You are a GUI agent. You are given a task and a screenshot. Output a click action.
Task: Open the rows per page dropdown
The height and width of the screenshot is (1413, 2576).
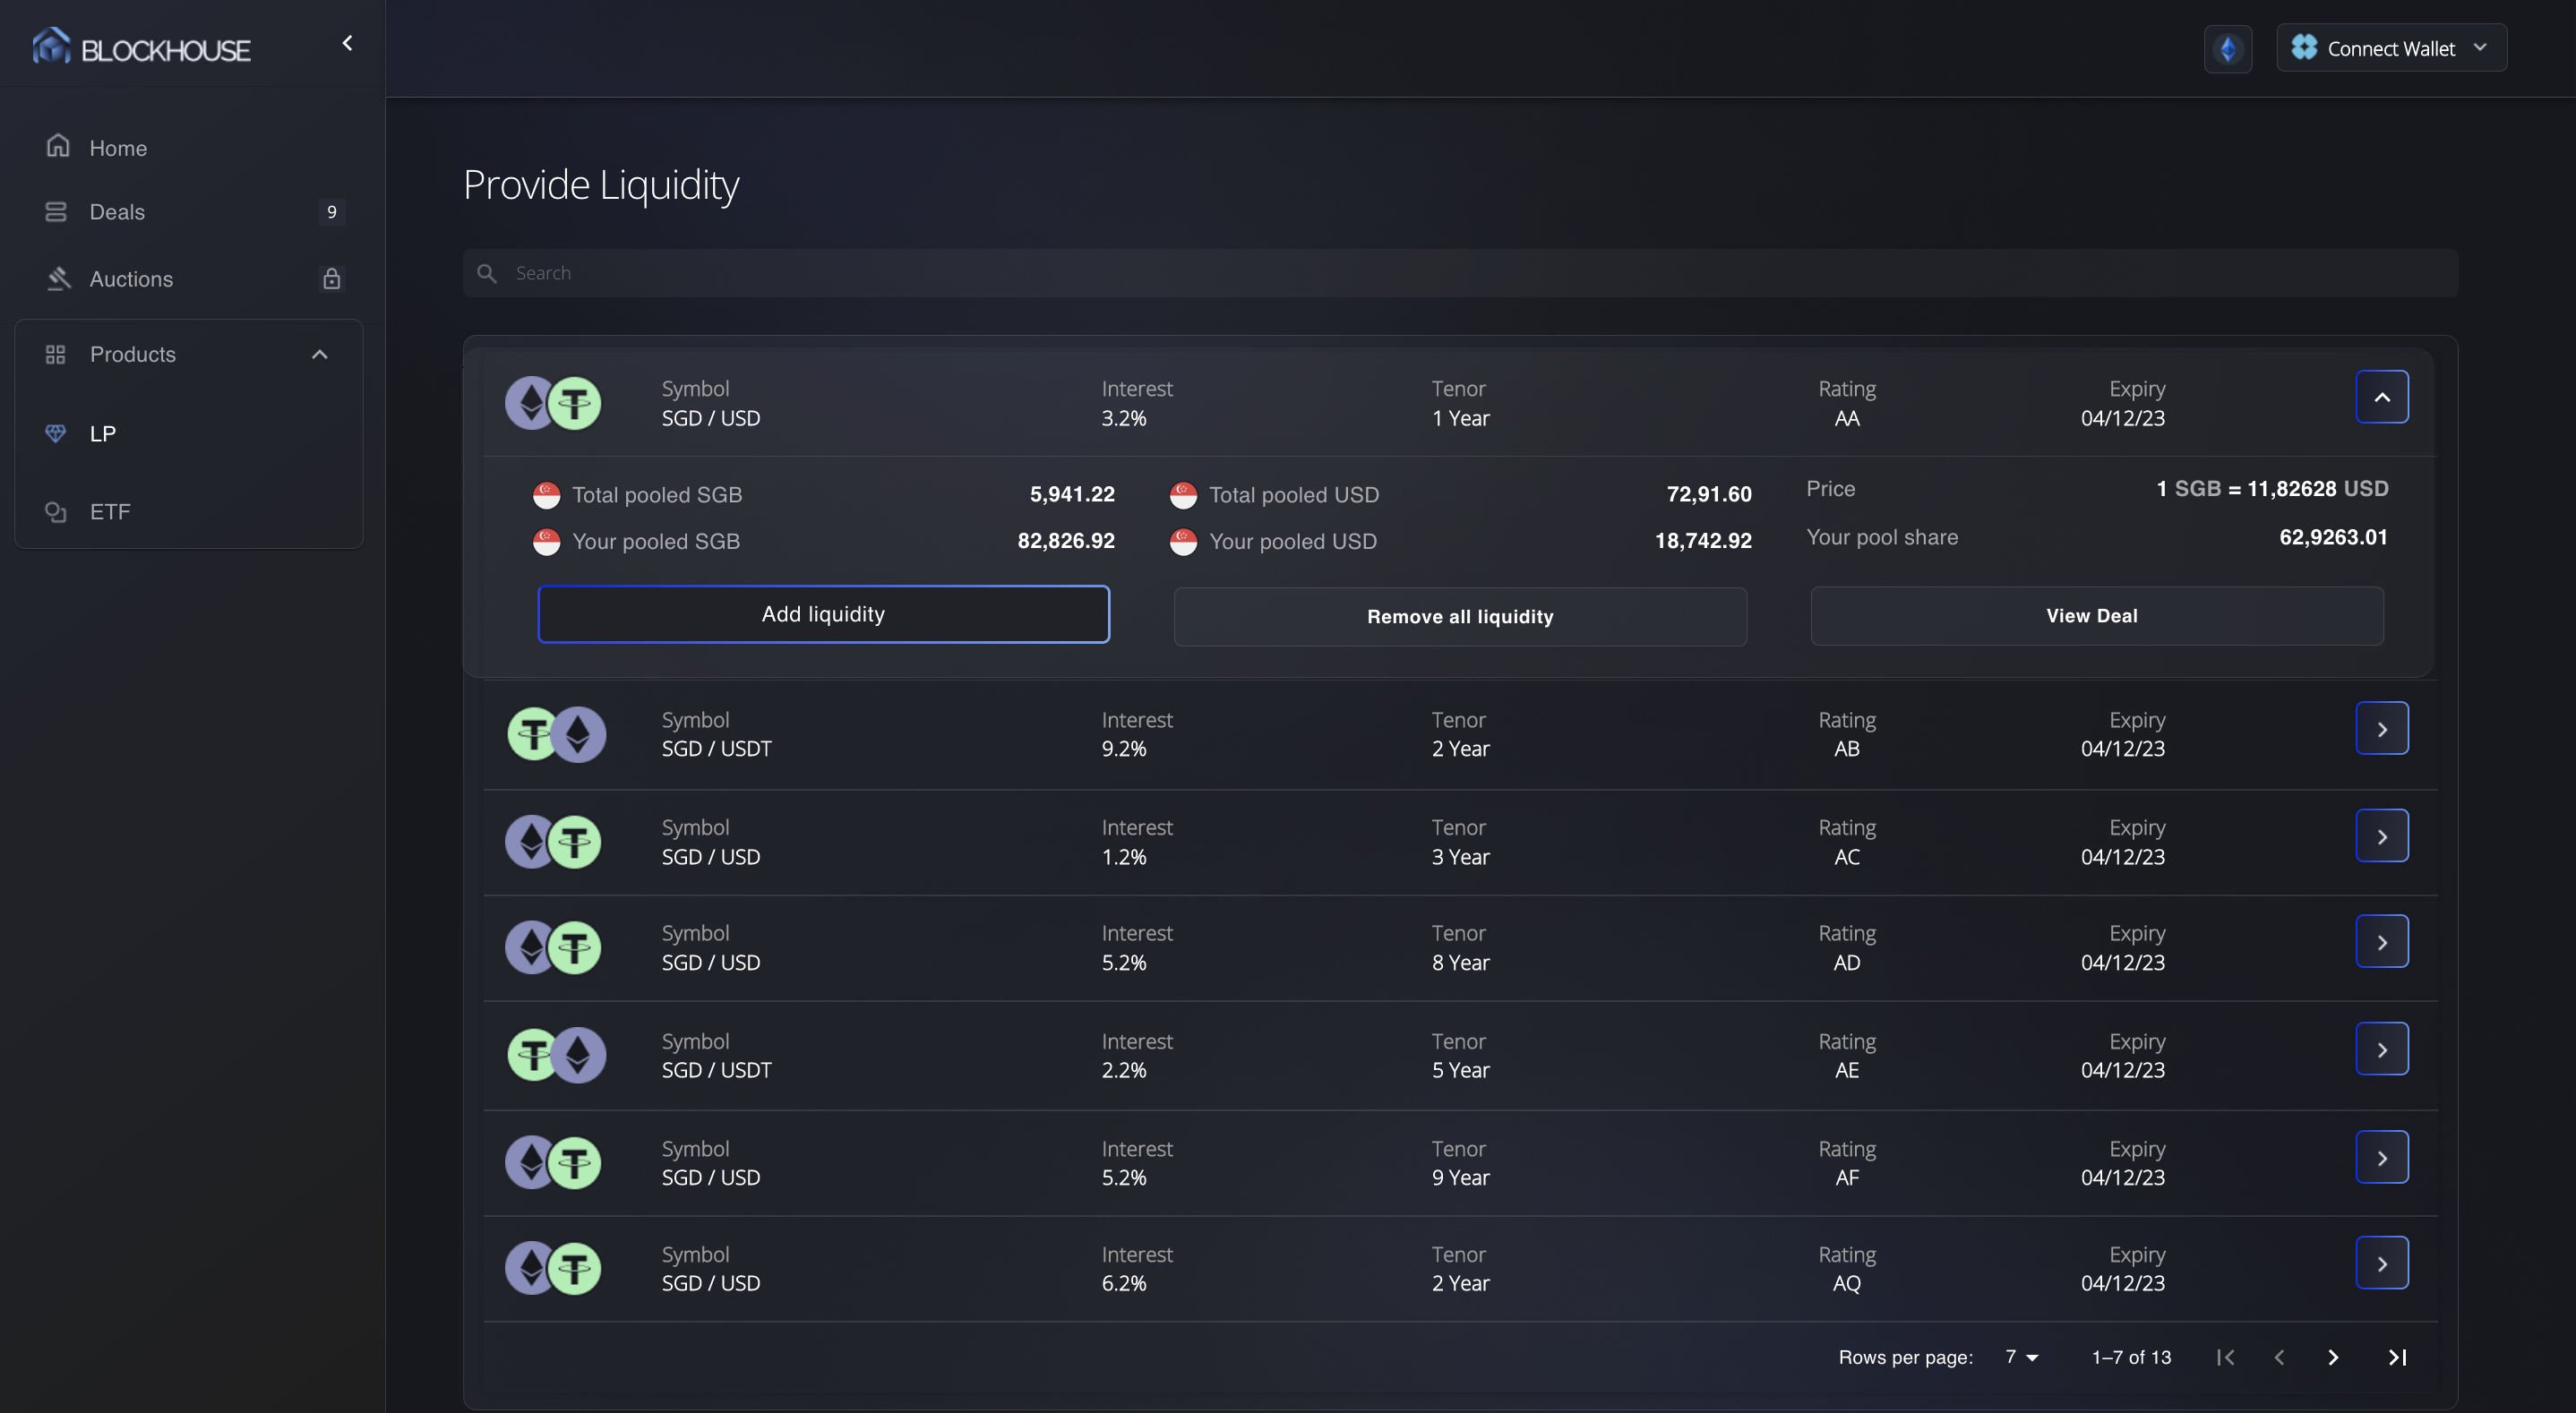2021,1357
